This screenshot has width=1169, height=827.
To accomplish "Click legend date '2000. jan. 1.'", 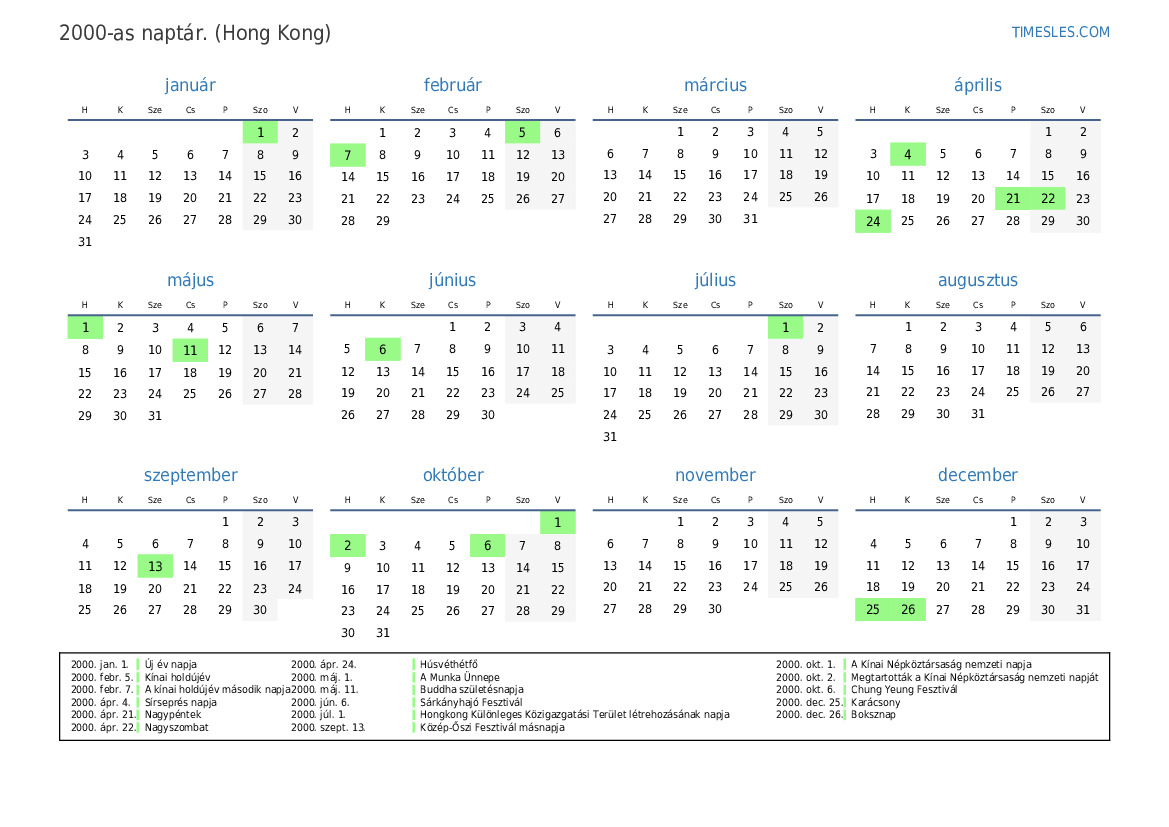I will pyautogui.click(x=100, y=664).
